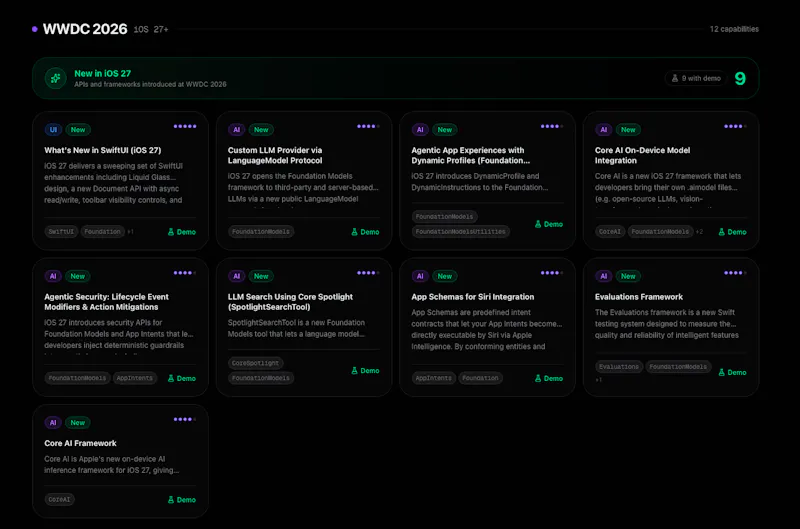
Task: Click +1 more tags on What's New in SwiftUI card
Action: 131,232
